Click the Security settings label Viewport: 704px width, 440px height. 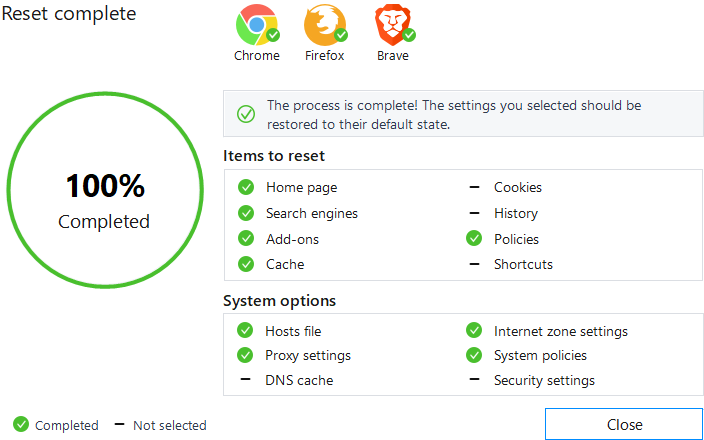544,380
